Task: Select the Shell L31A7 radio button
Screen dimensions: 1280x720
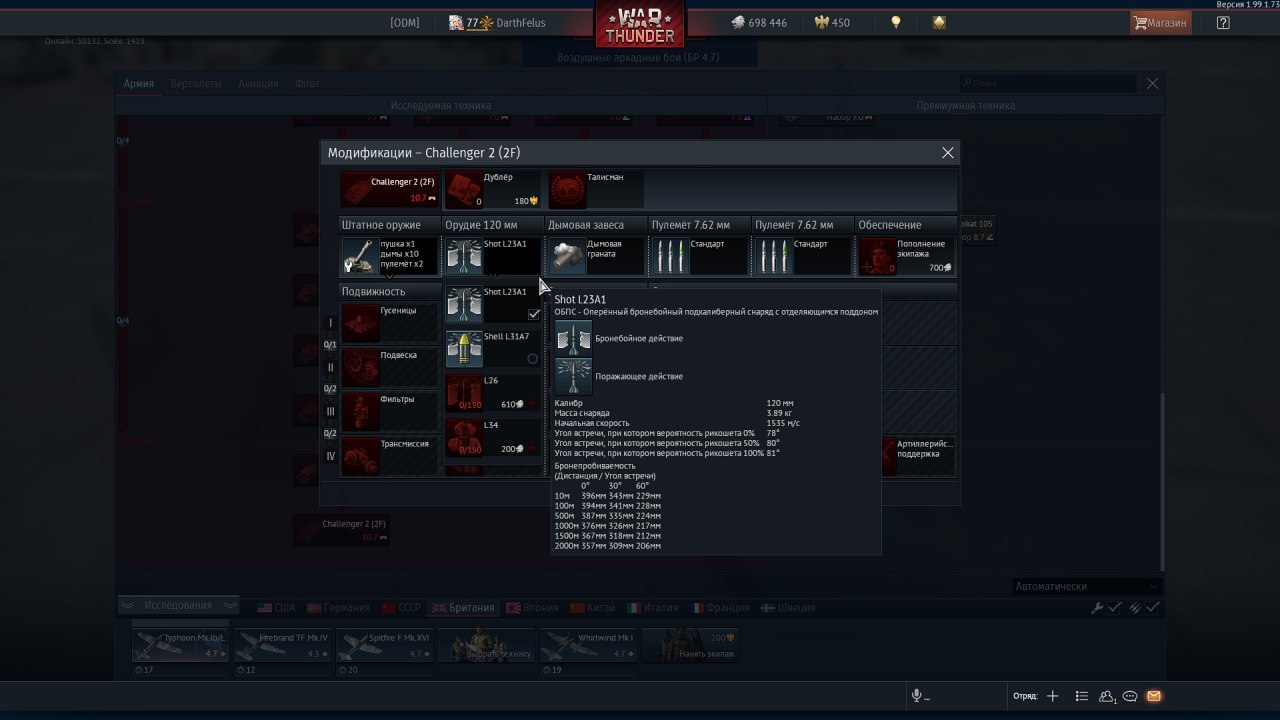Action: point(532,358)
